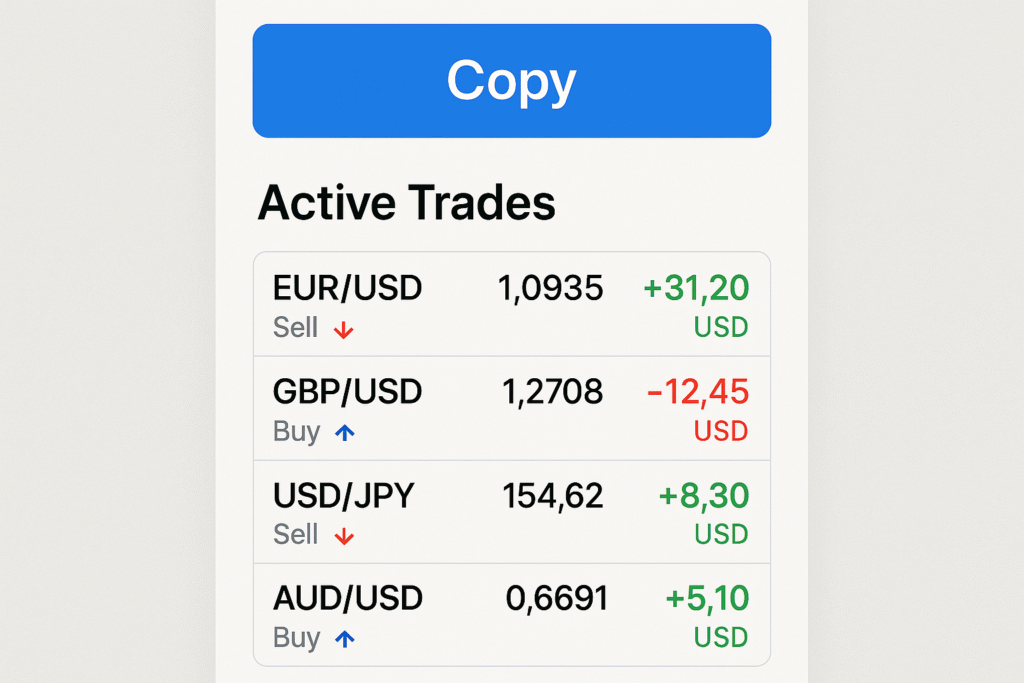Open the +31,20 profit on EUR/USD
This screenshot has height=683, width=1024.
pyautogui.click(x=696, y=289)
